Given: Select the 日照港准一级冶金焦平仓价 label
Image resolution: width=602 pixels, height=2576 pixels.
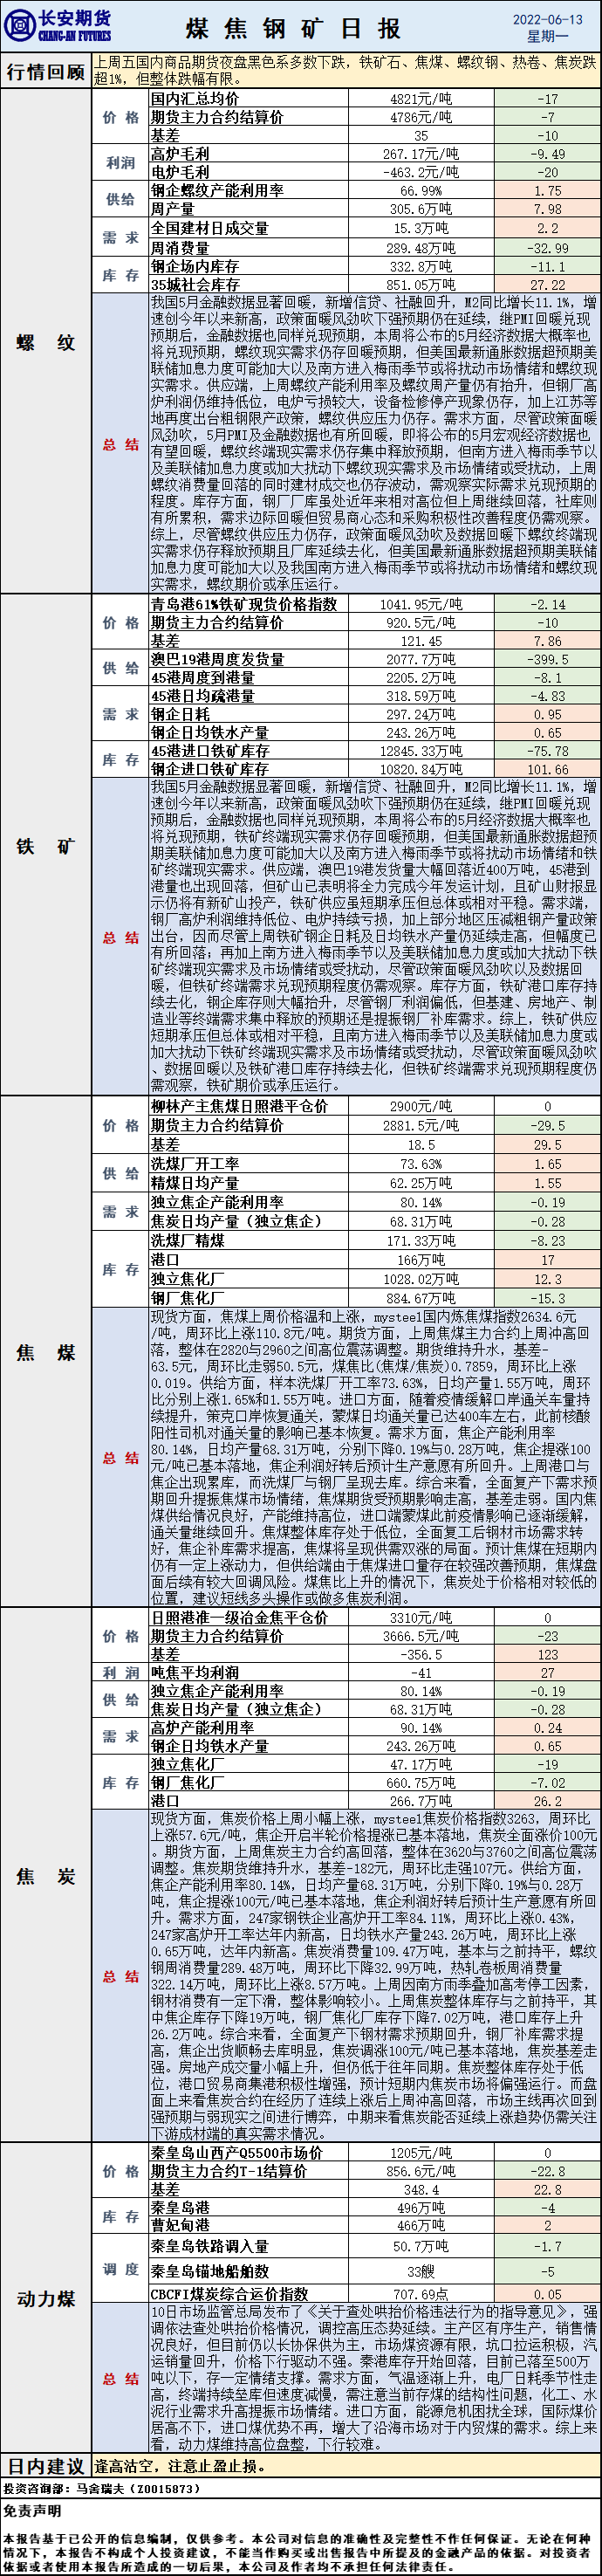Looking at the screenshot, I should [x=239, y=1617].
